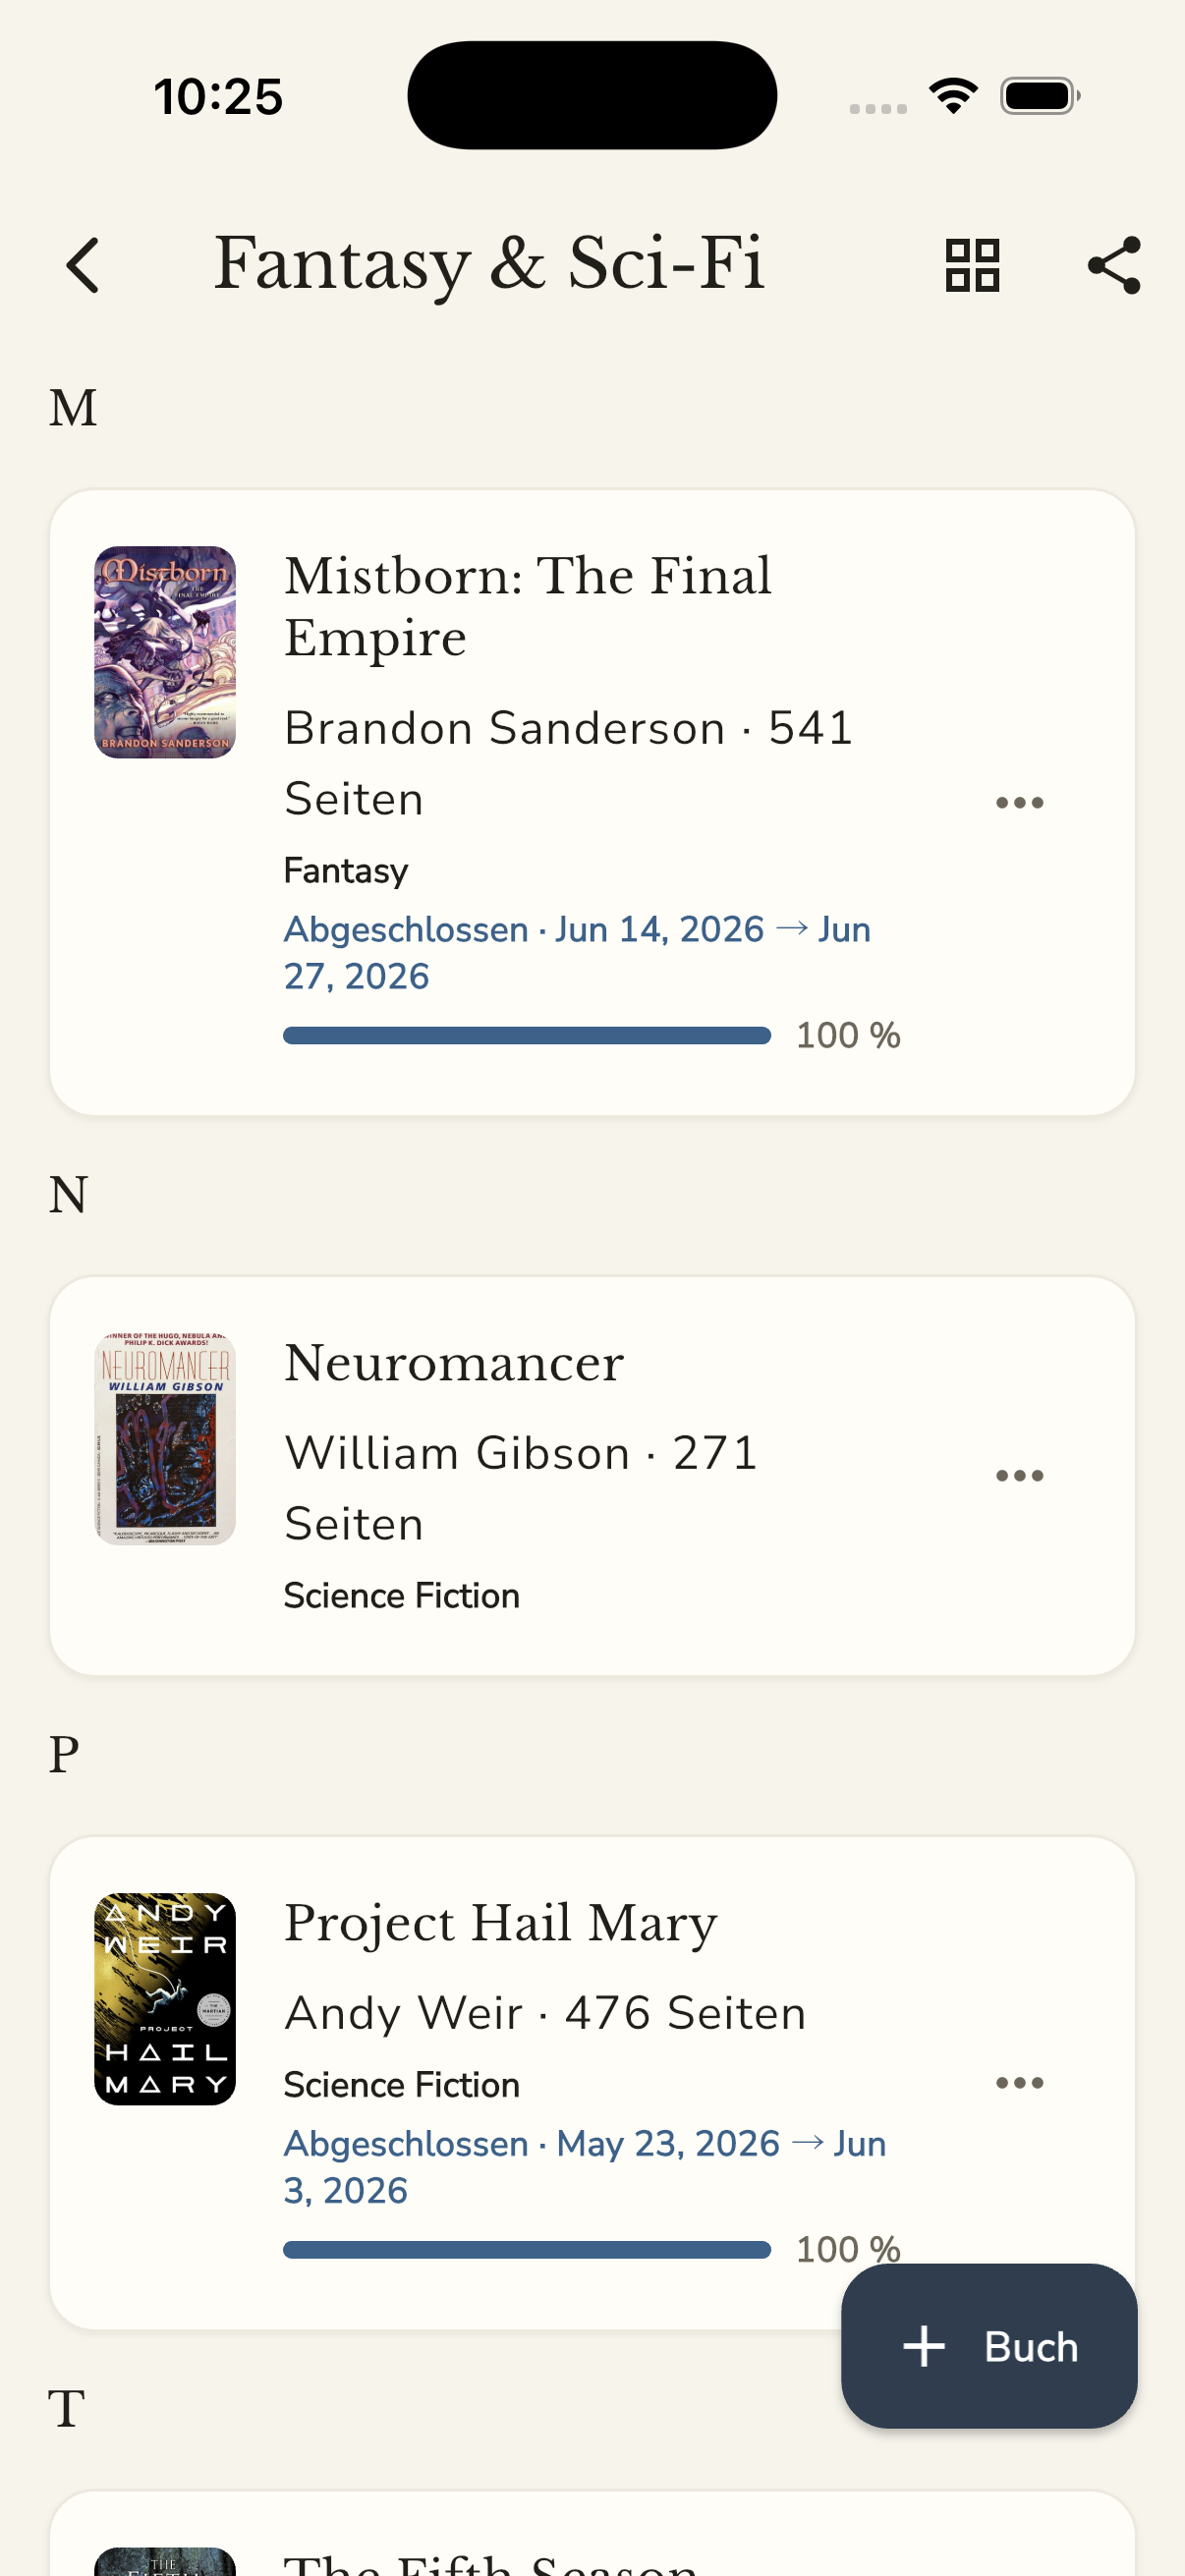
Task: Select the Mistborn: The Final Empire title
Action: click(528, 607)
